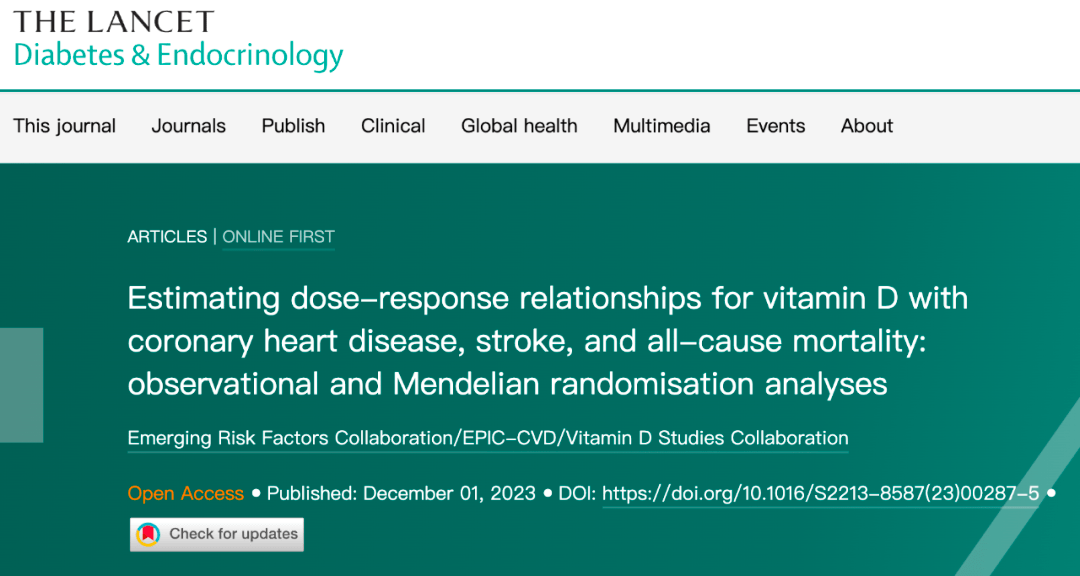The width and height of the screenshot is (1080, 576).
Task: Open the Publish menu
Action: pyautogui.click(x=293, y=126)
